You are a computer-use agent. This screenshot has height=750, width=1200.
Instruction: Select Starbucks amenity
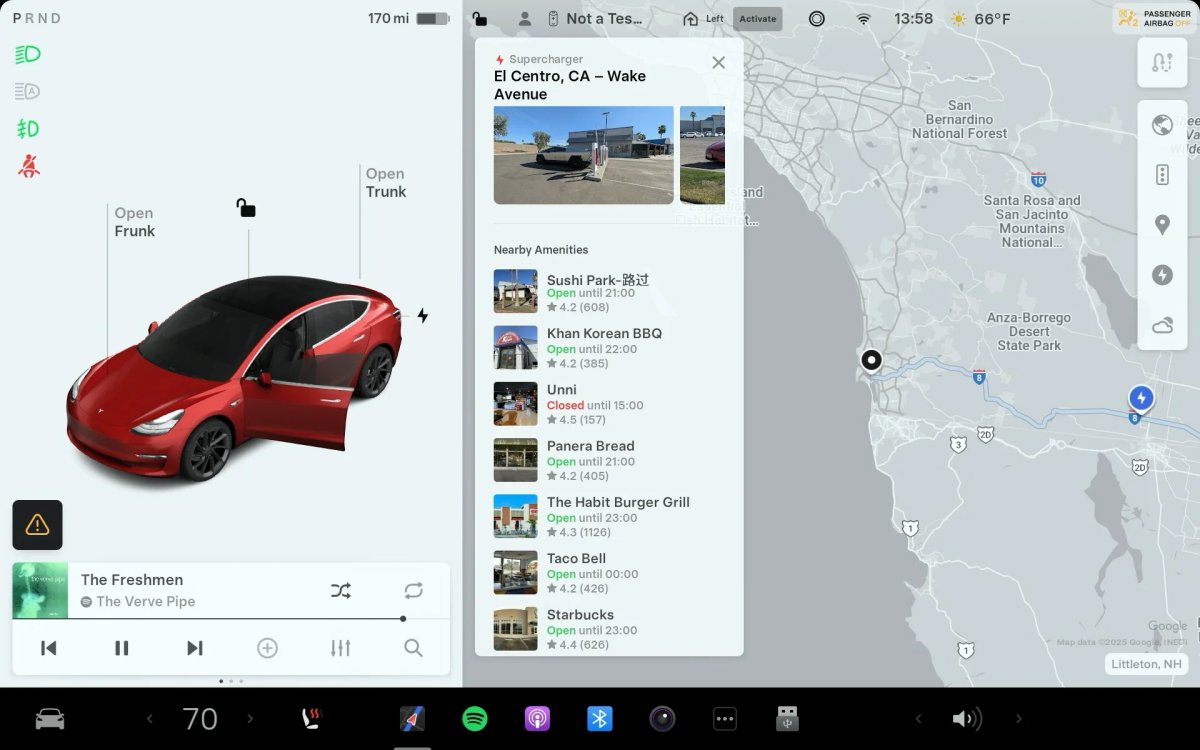pyautogui.click(x=609, y=629)
